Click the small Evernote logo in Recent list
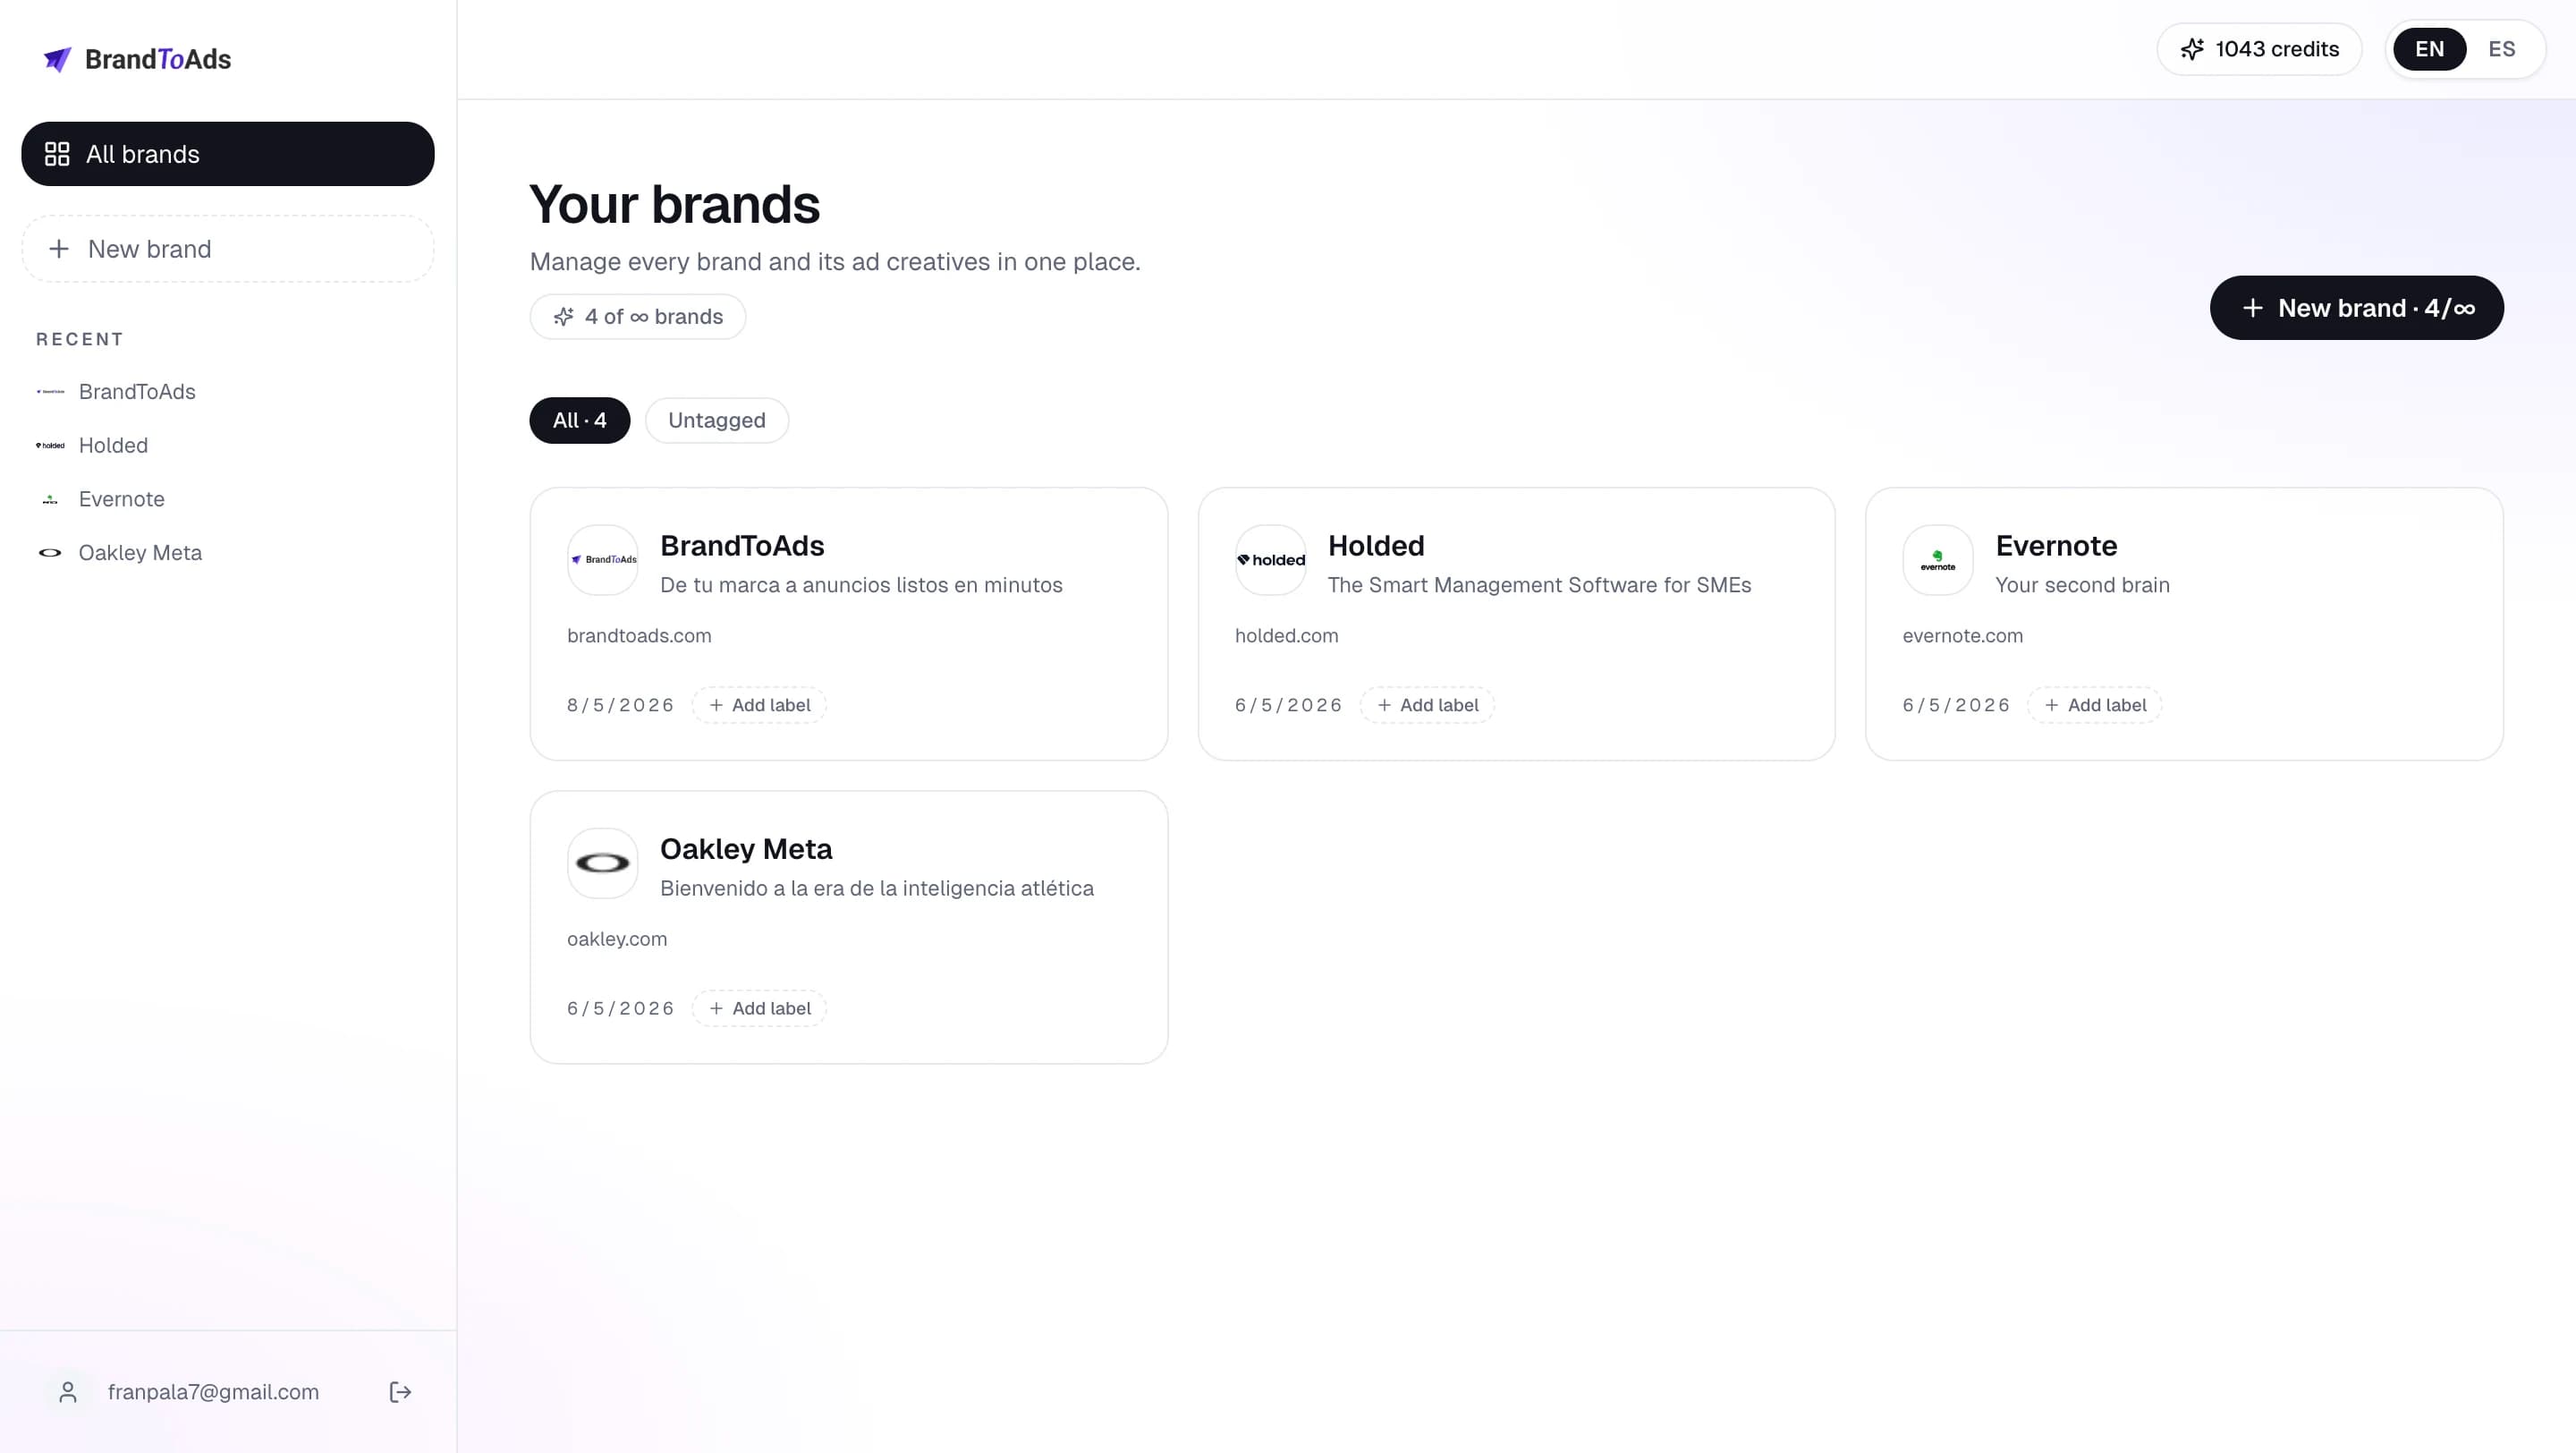This screenshot has width=2576, height=1453. 50,499
